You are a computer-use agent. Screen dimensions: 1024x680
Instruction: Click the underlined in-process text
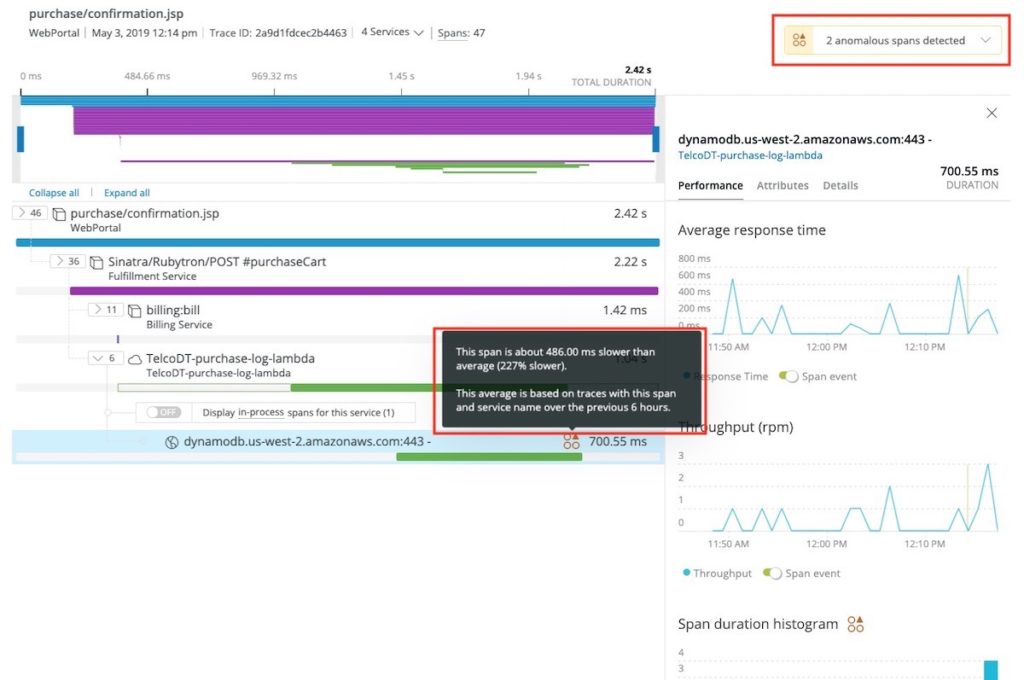[261, 412]
